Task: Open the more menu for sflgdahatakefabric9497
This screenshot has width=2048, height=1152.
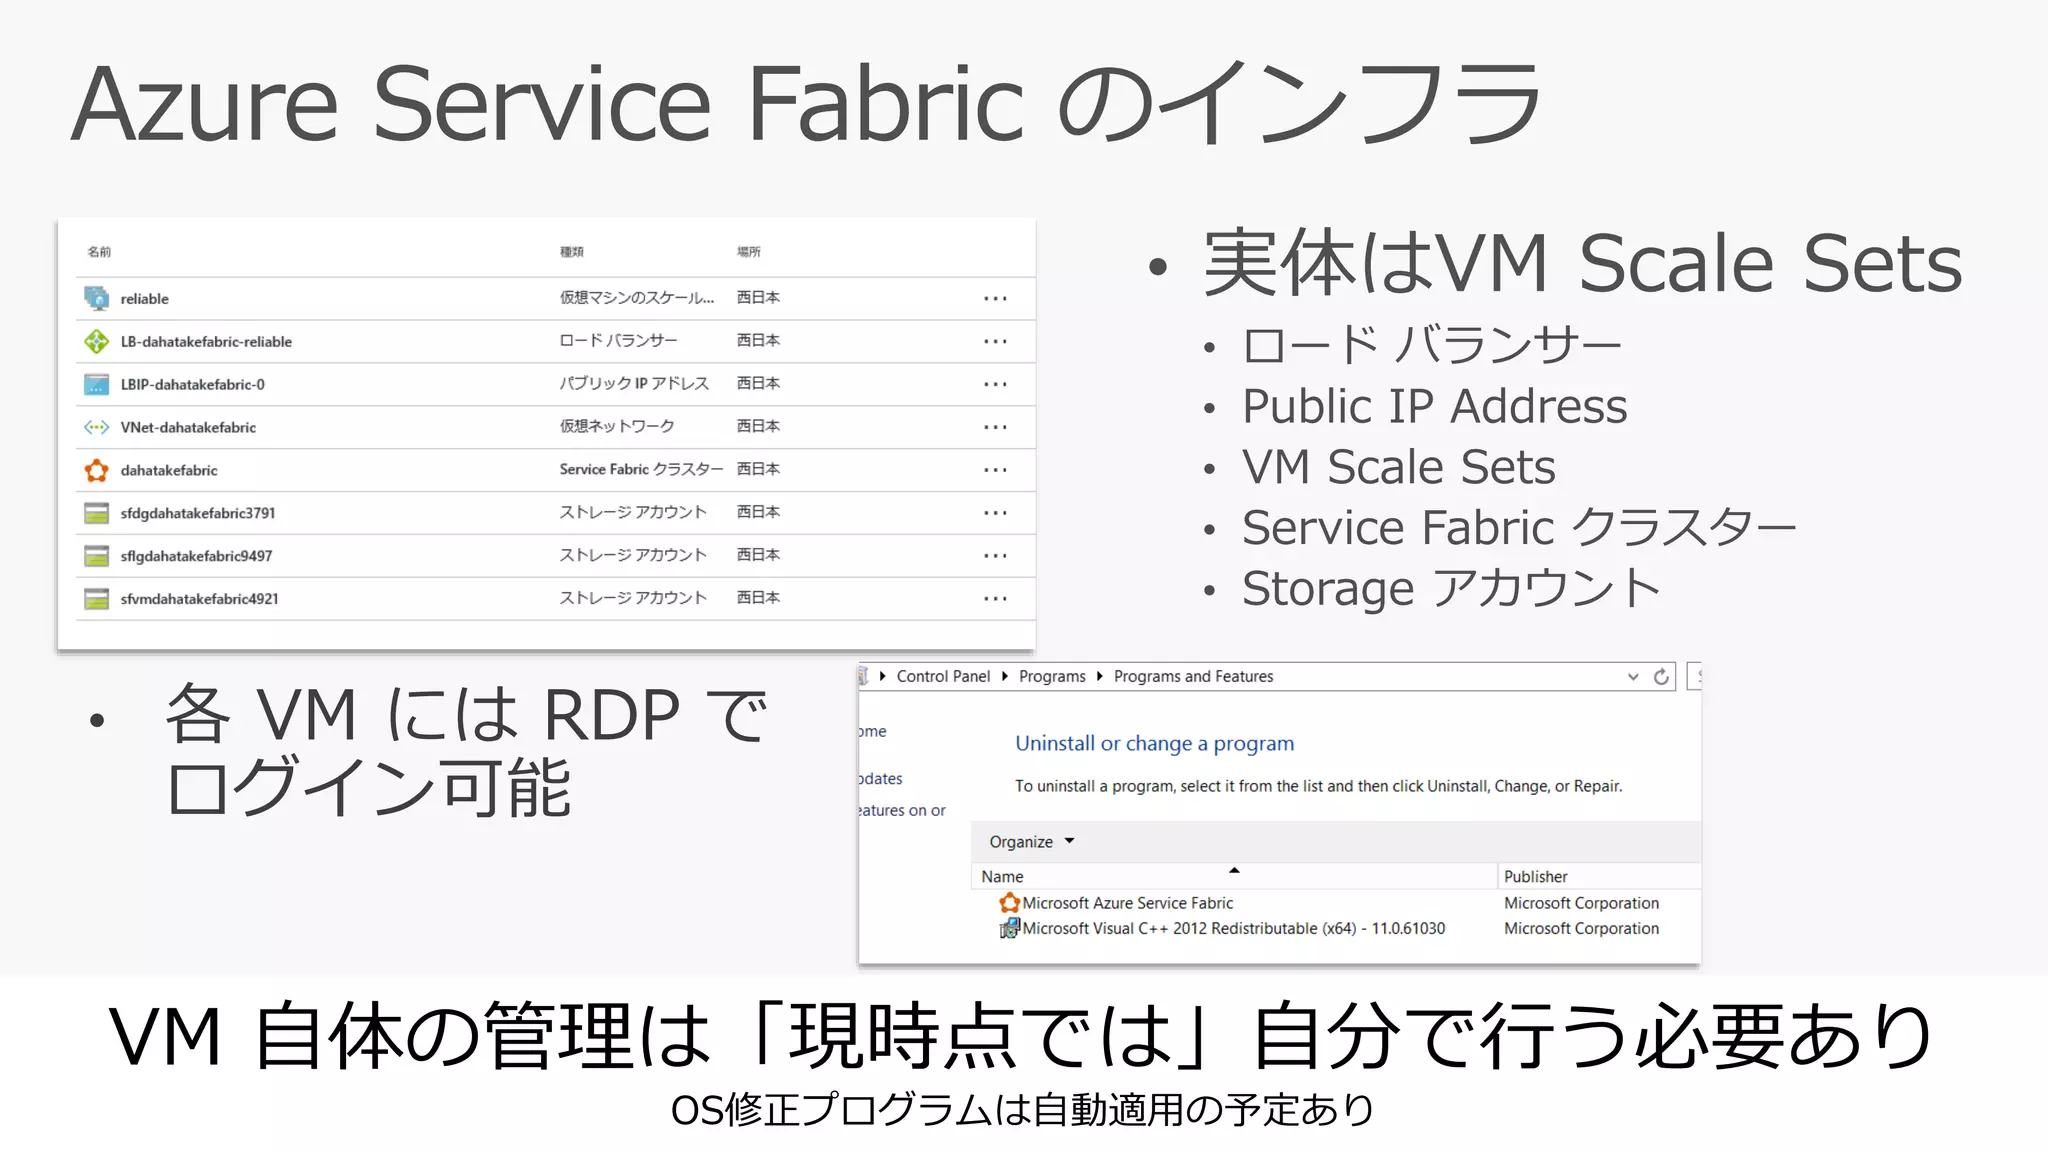Action: click(995, 556)
